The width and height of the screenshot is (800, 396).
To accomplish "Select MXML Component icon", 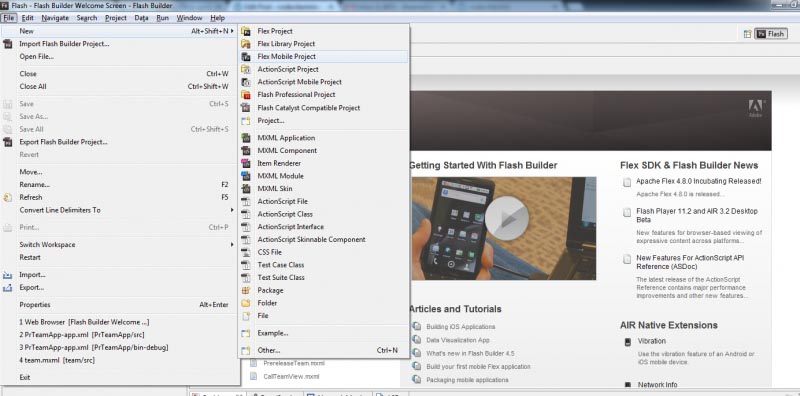I will 246,151.
